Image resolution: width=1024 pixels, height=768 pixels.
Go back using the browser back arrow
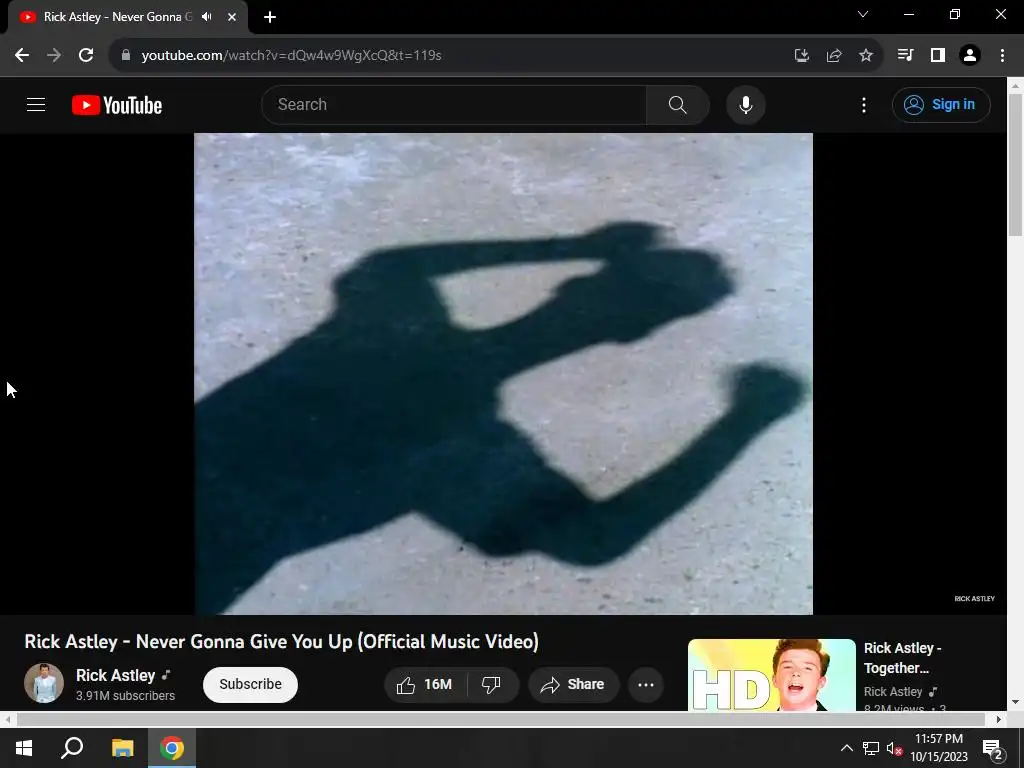point(22,56)
